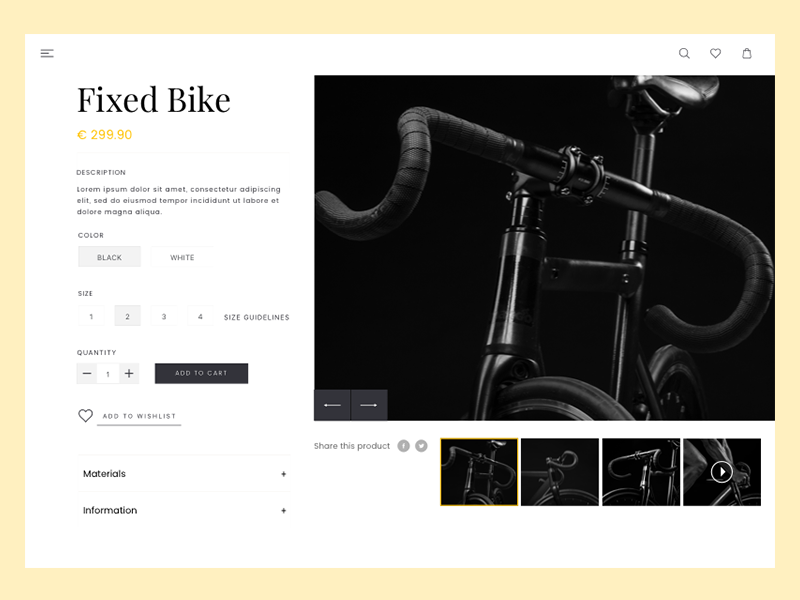Click the ADD TO CART button

pyautogui.click(x=202, y=373)
